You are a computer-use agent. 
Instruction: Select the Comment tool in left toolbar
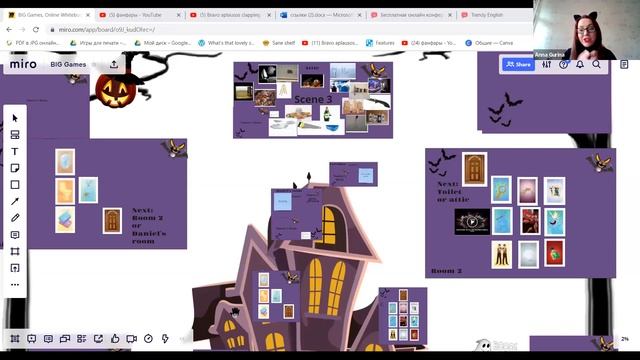click(15, 235)
